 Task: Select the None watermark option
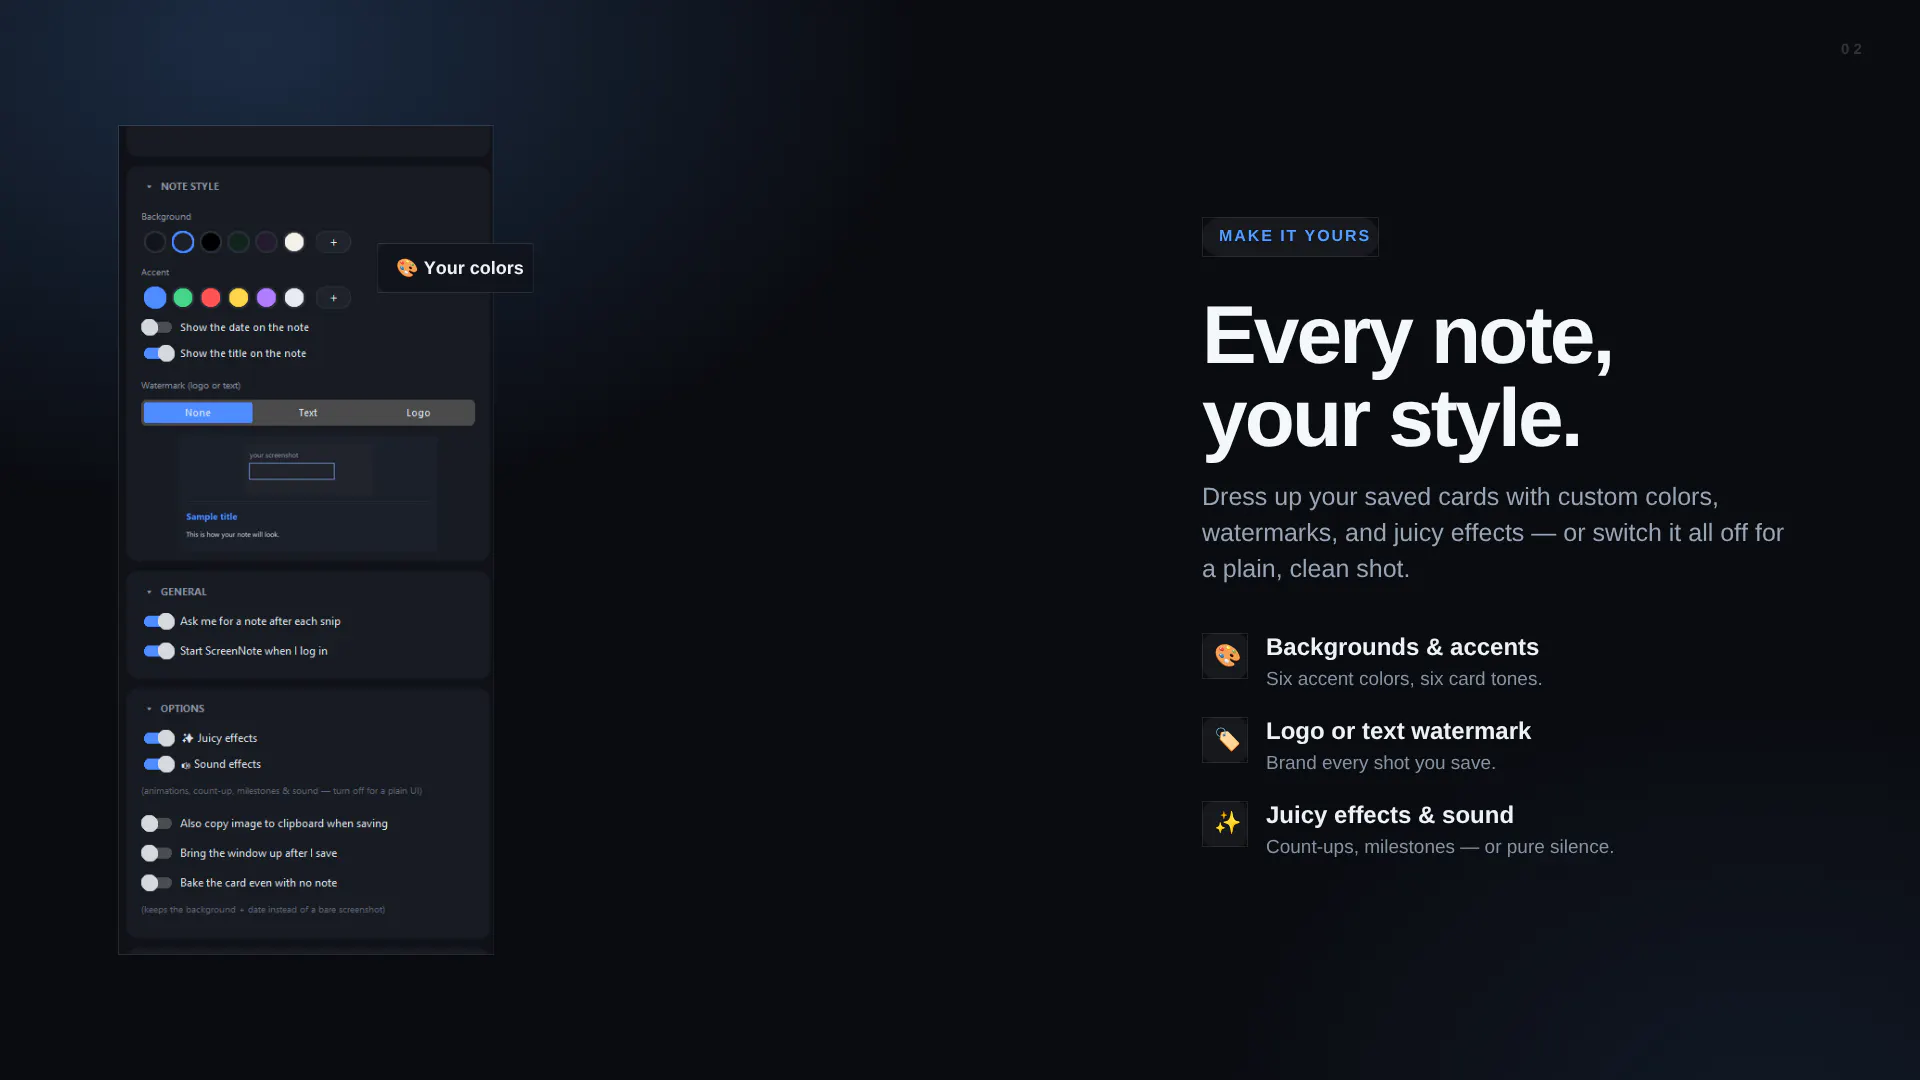coord(198,413)
